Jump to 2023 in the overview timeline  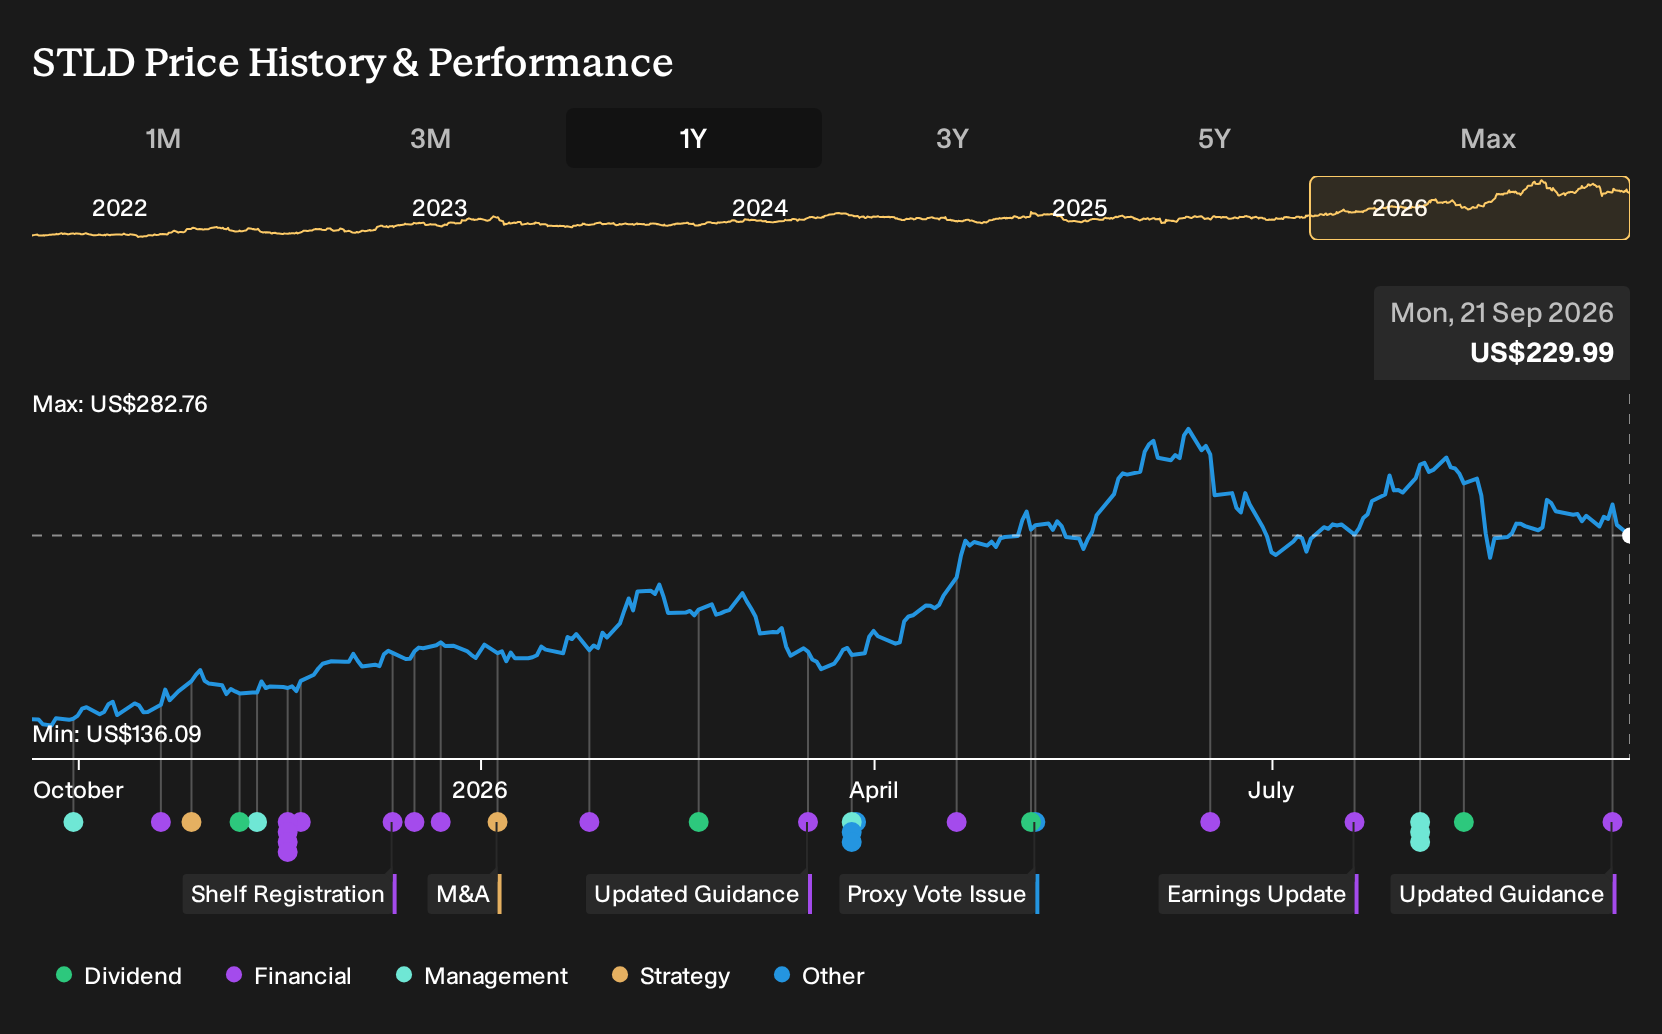click(439, 208)
